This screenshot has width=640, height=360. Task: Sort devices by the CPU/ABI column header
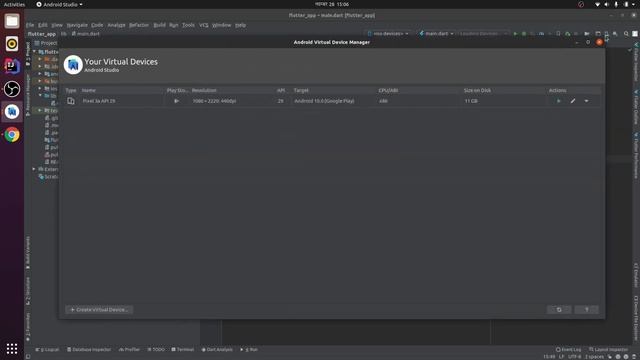tap(388, 90)
